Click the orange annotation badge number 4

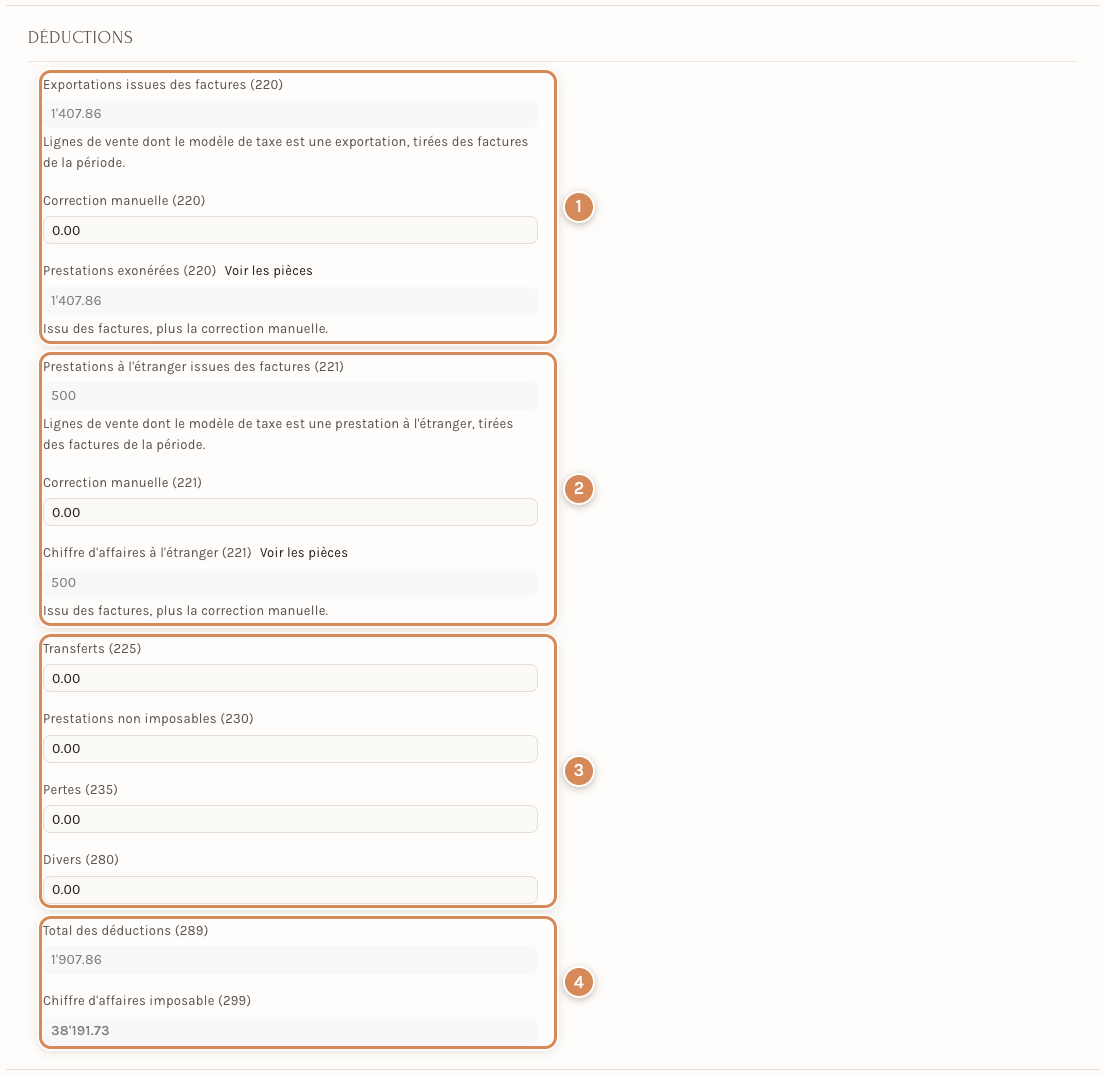tap(578, 982)
